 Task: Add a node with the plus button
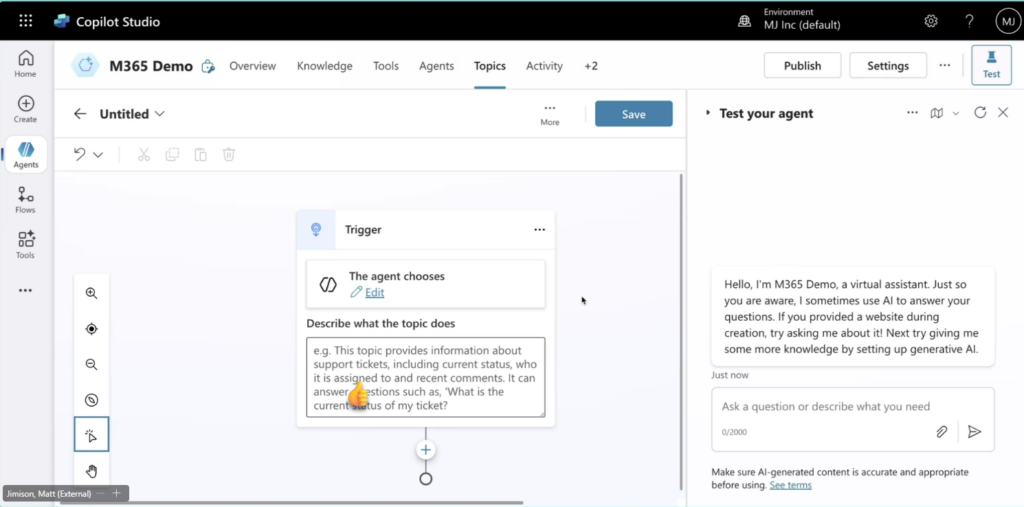[x=426, y=450]
